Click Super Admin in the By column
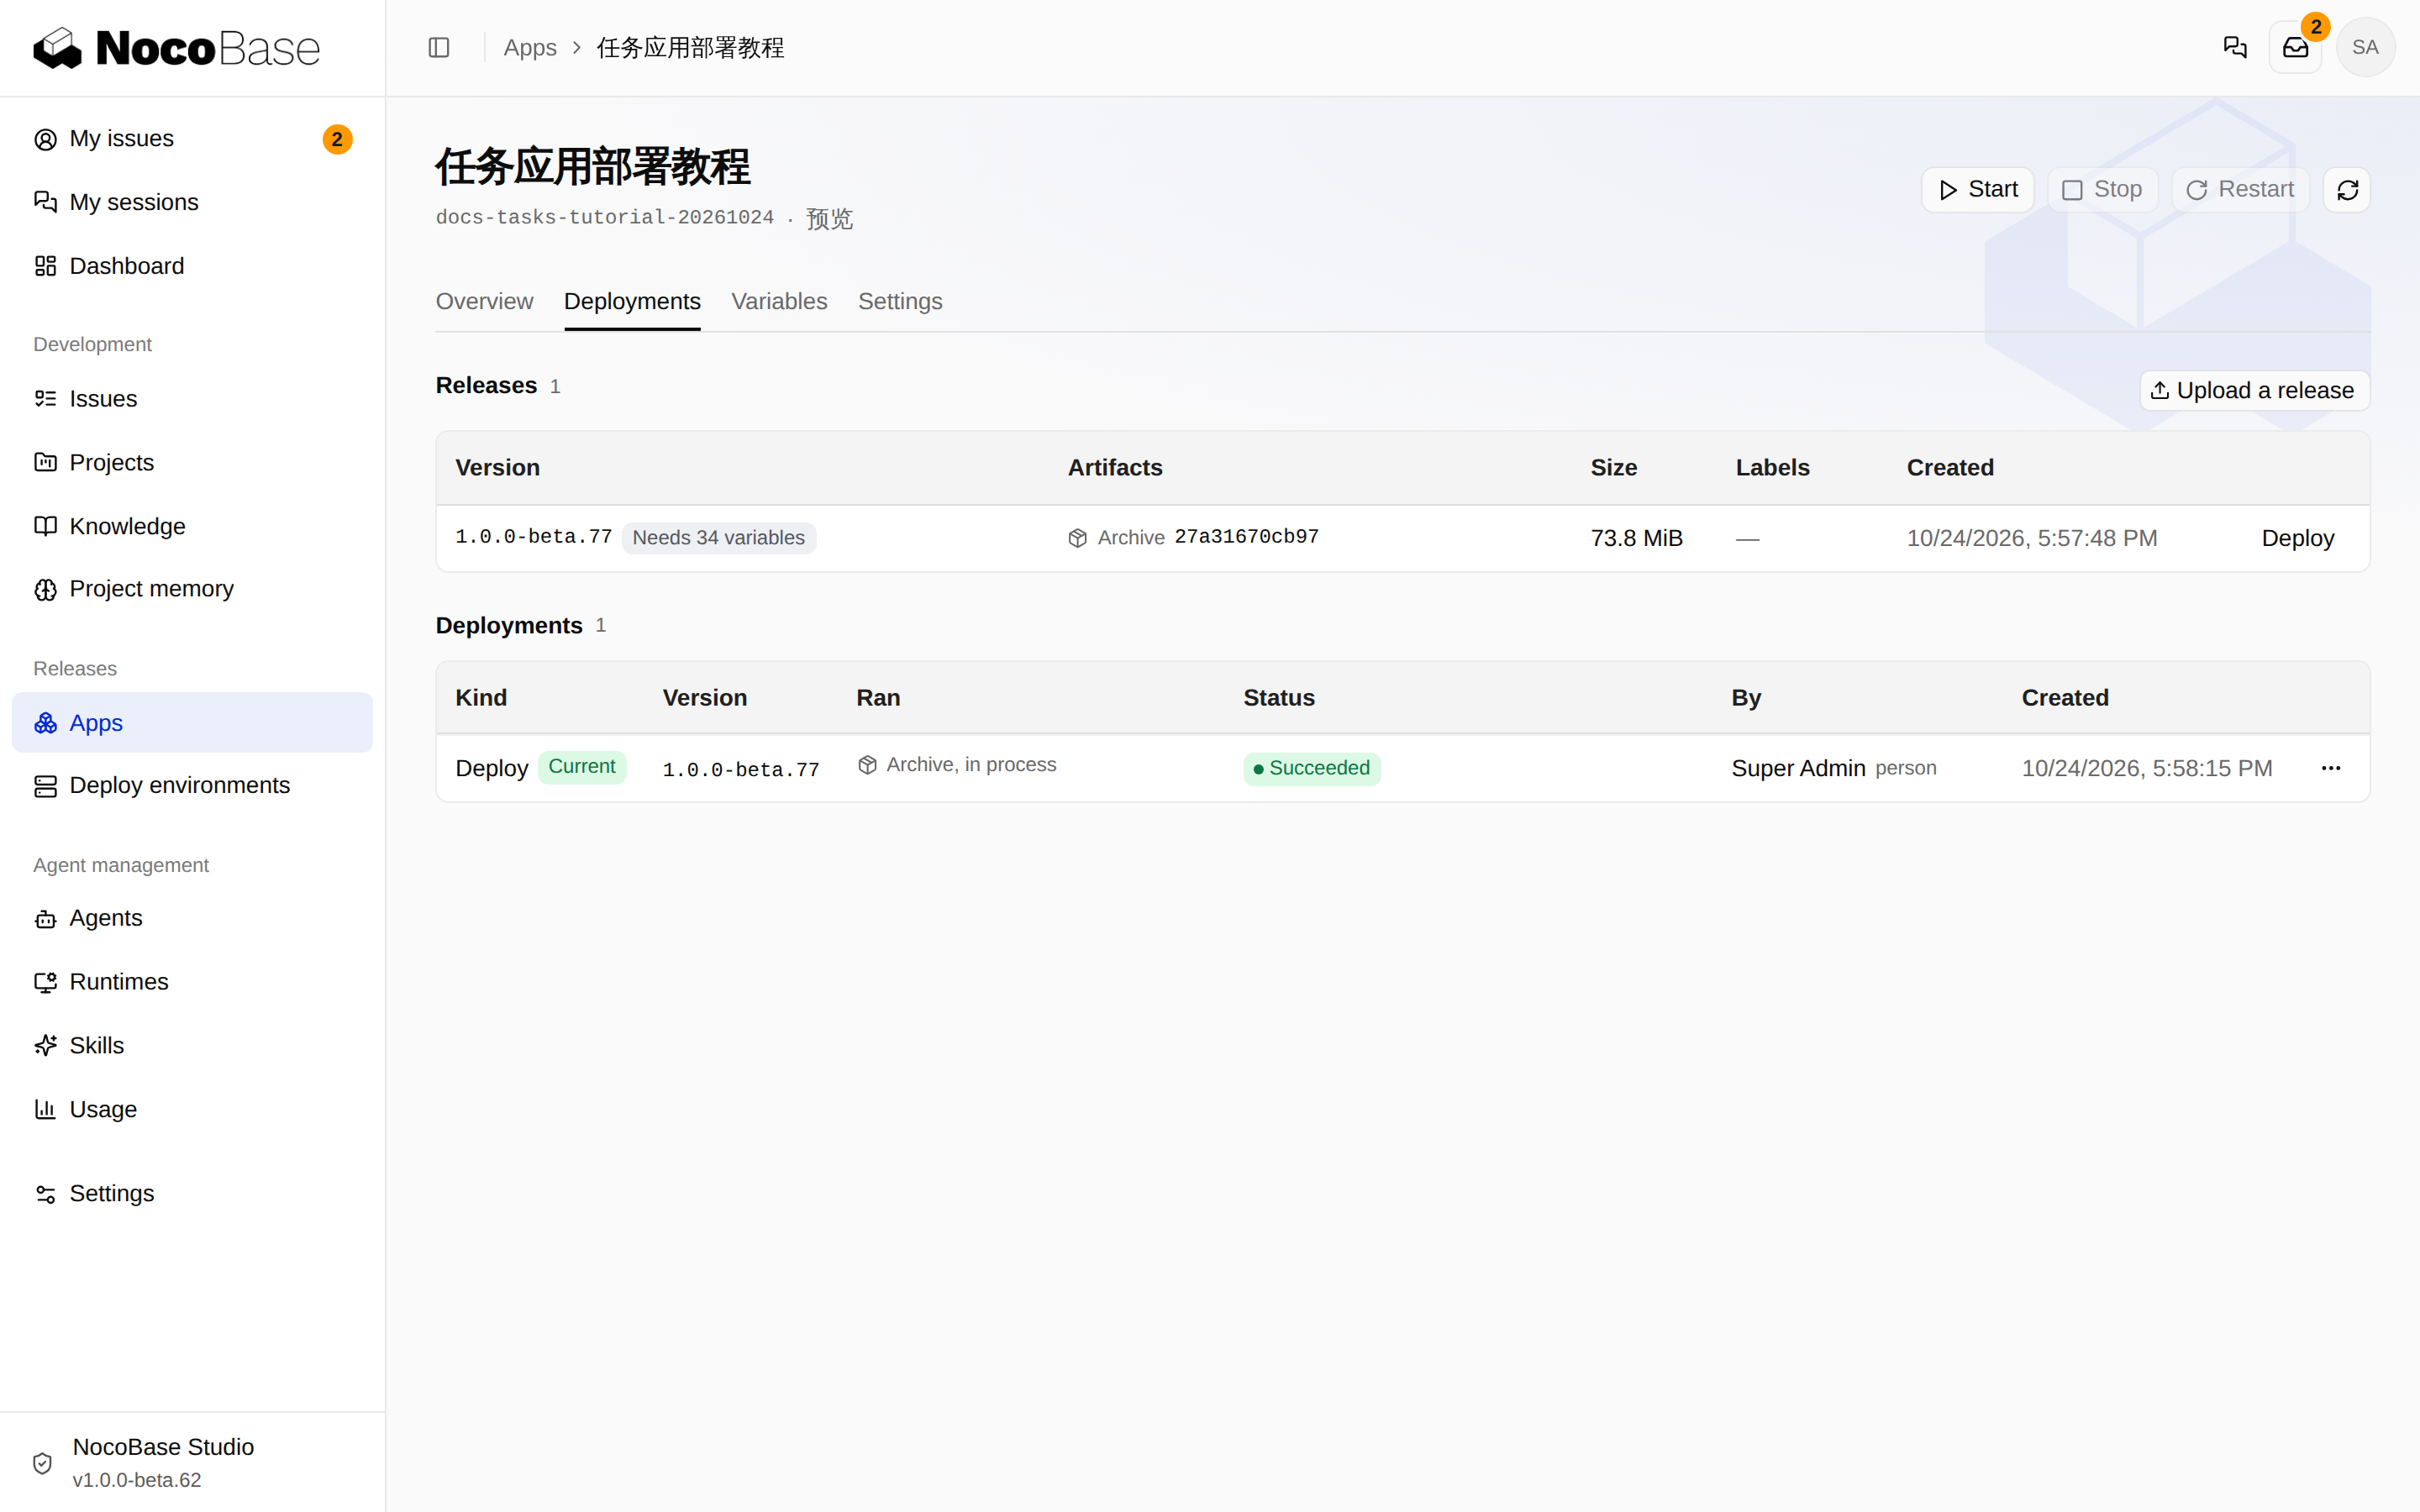The height and width of the screenshot is (1512, 2420). 1798,769
